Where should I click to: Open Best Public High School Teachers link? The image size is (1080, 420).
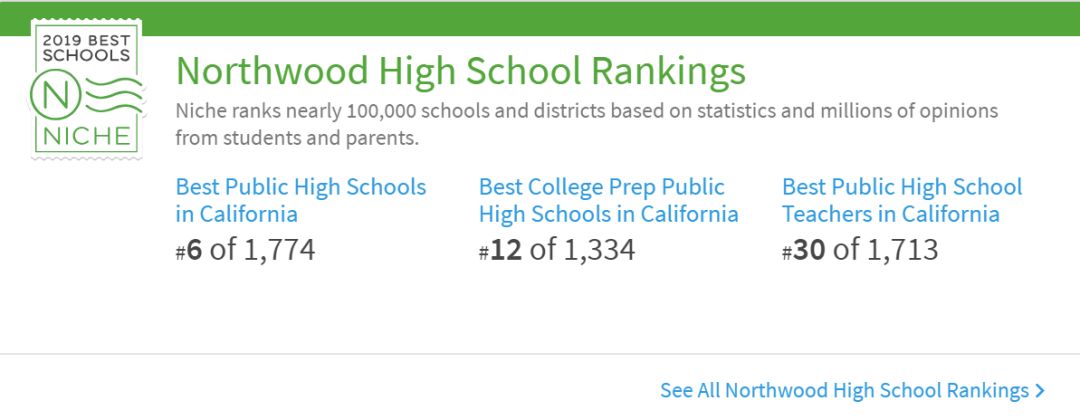902,200
